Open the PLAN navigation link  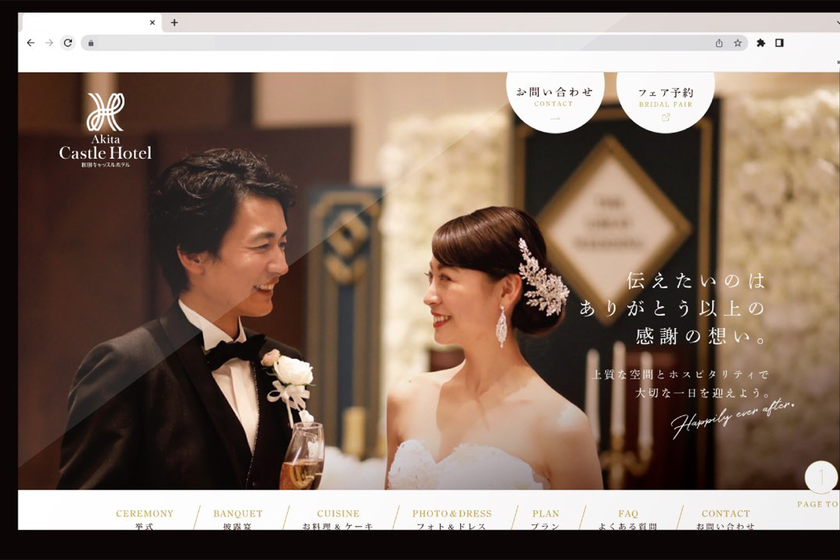pos(546,519)
